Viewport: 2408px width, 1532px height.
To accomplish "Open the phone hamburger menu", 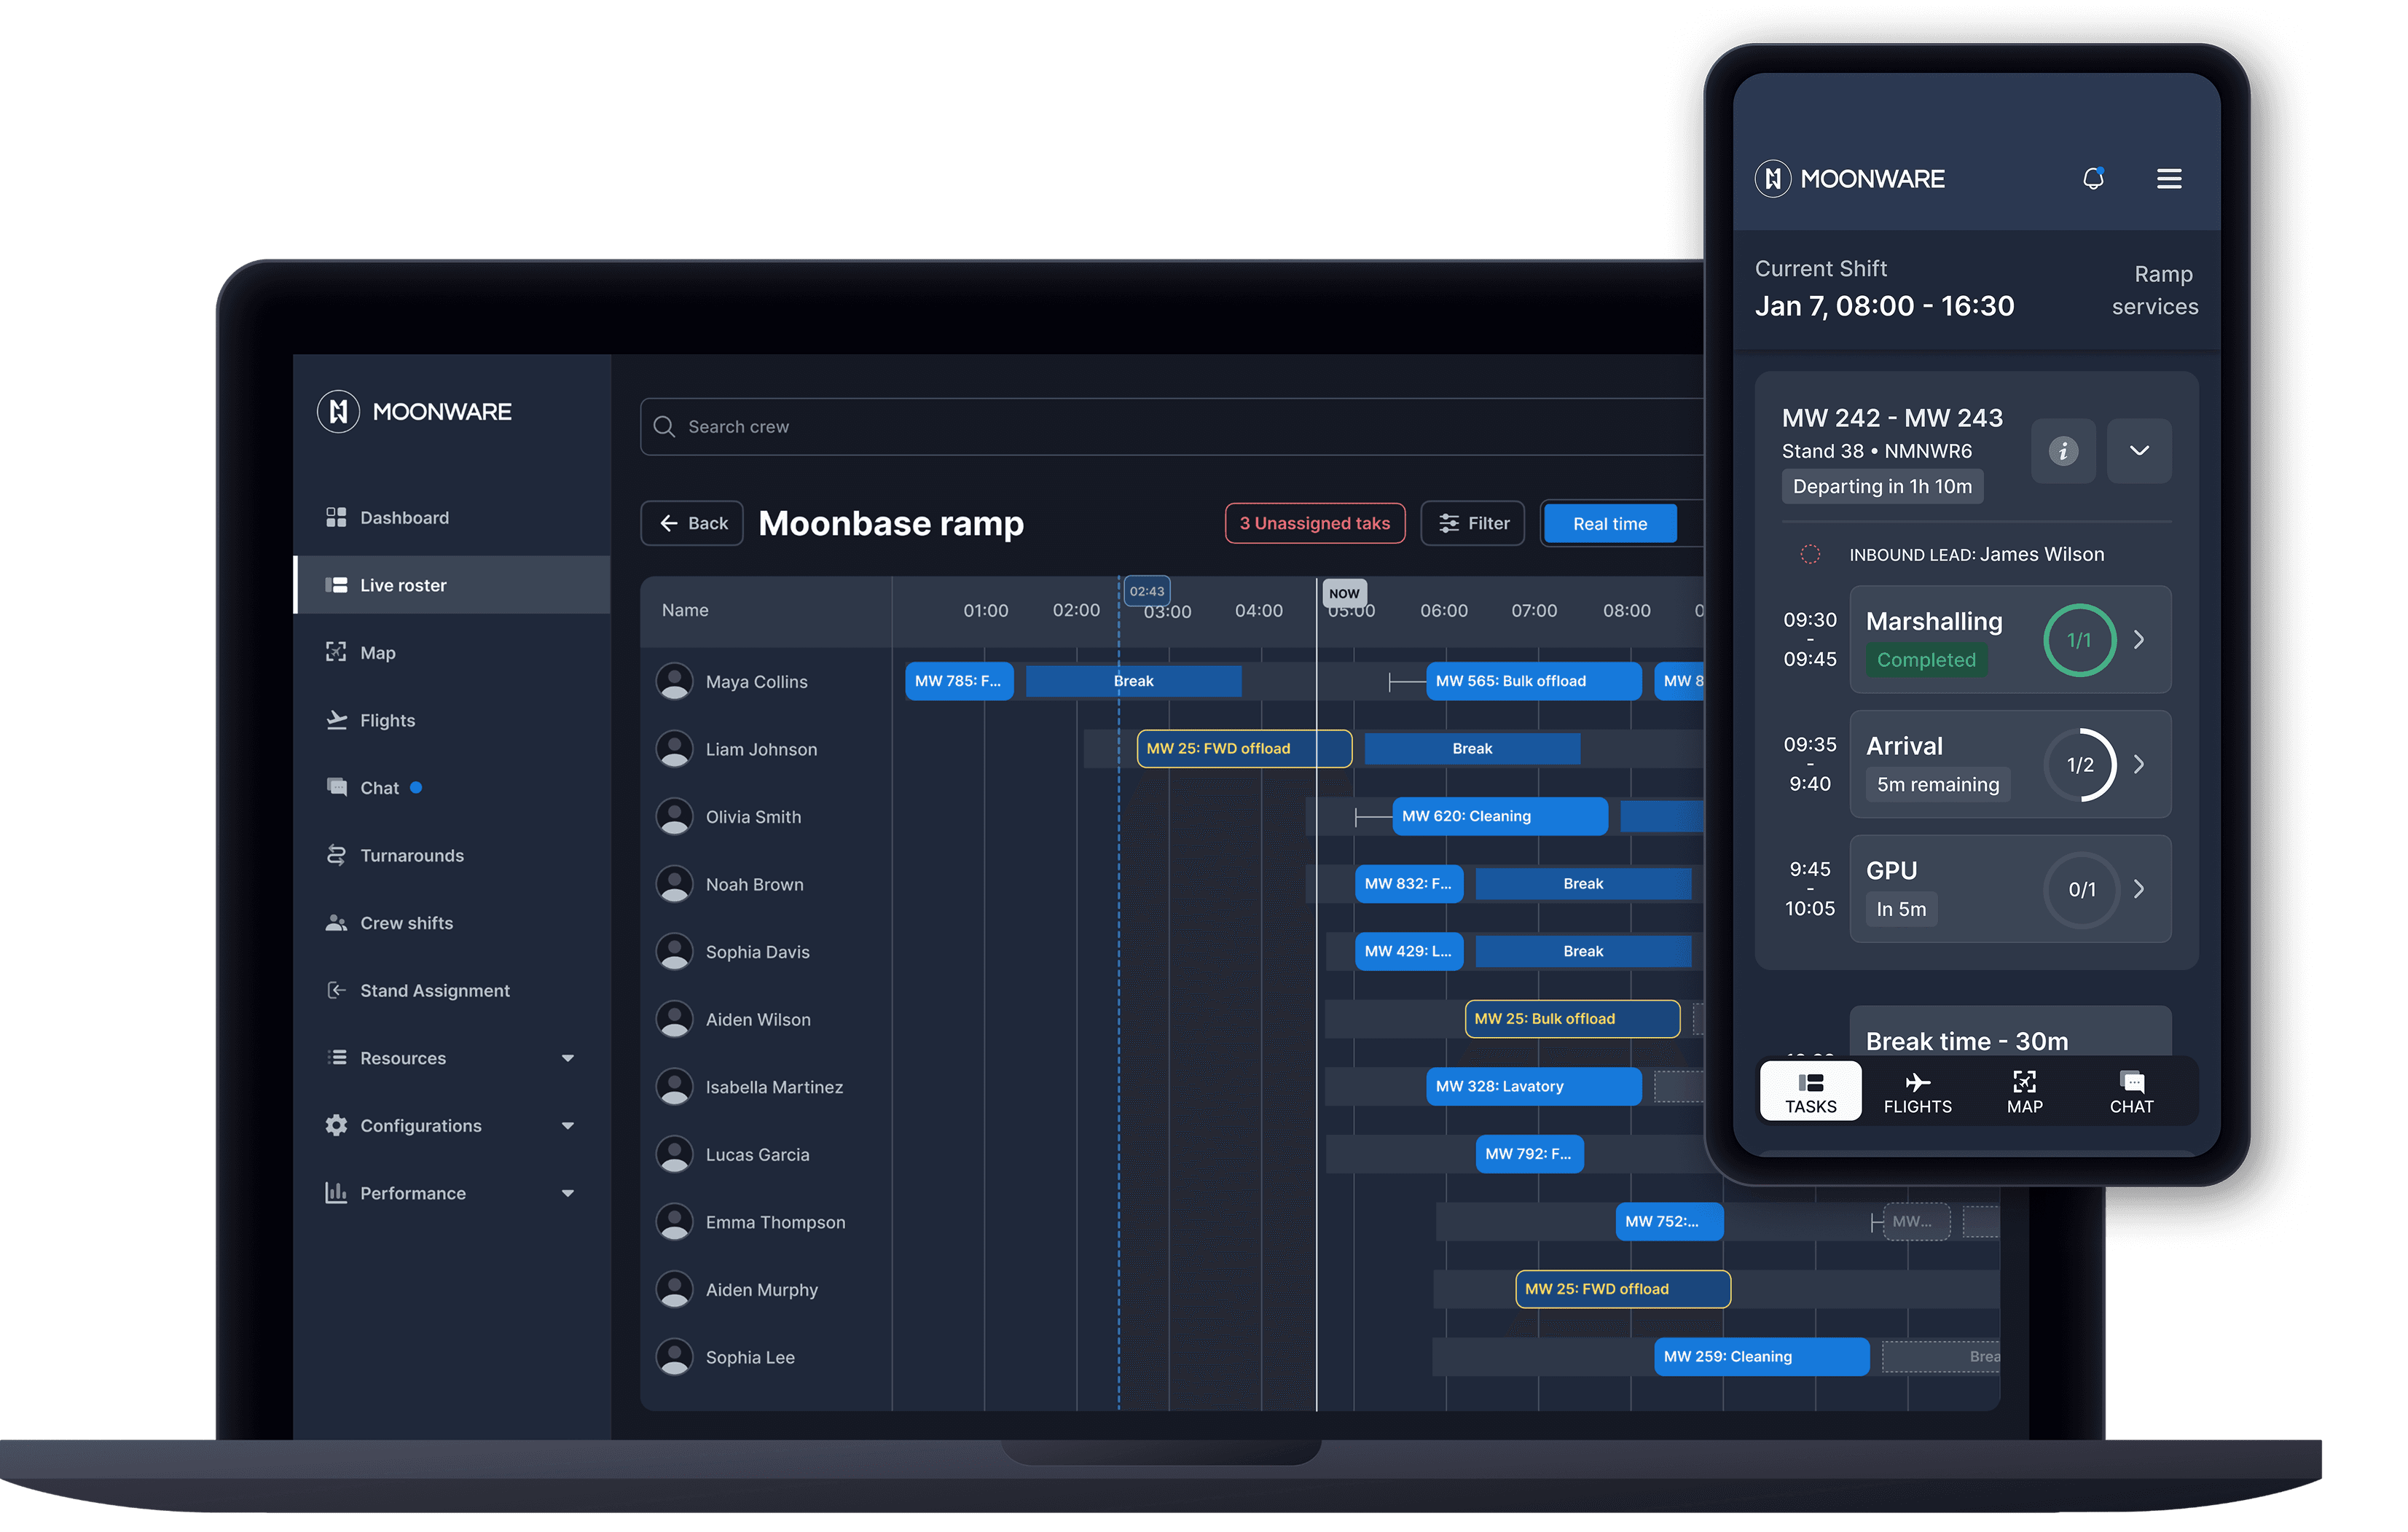I will click(2168, 179).
